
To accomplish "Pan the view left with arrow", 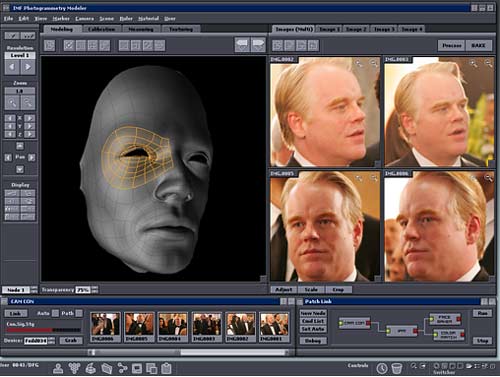I will click(8, 157).
